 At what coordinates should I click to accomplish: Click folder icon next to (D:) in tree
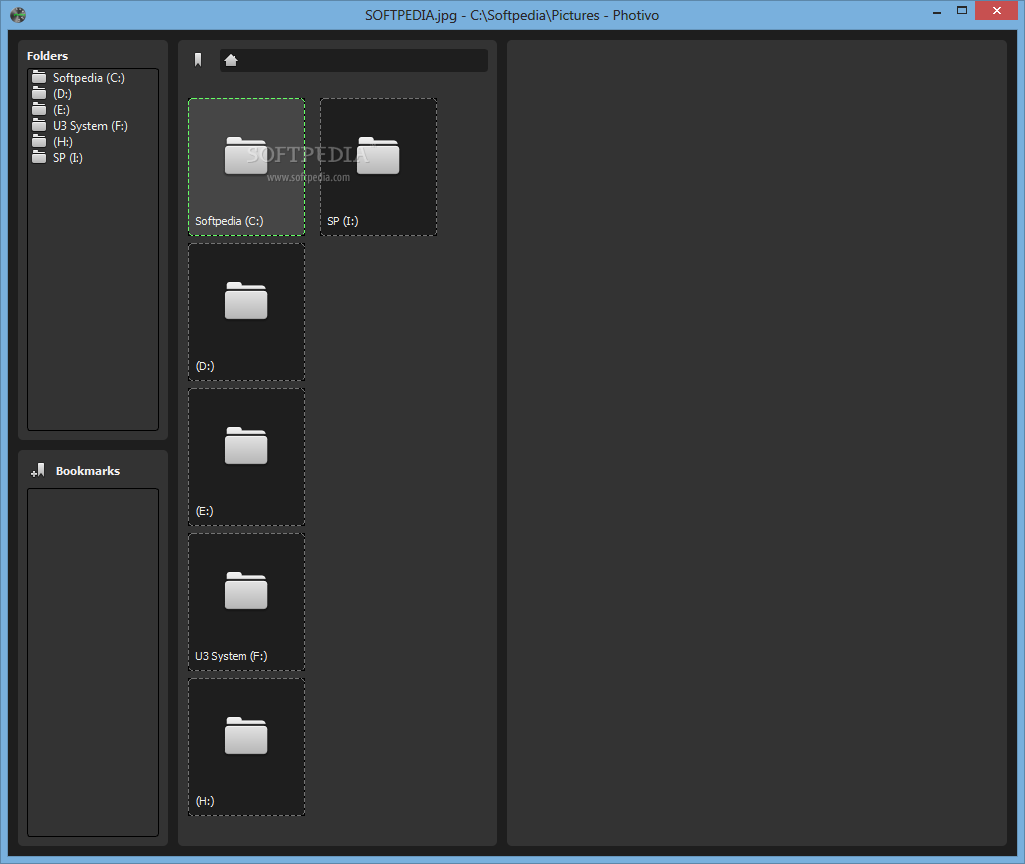tap(39, 93)
